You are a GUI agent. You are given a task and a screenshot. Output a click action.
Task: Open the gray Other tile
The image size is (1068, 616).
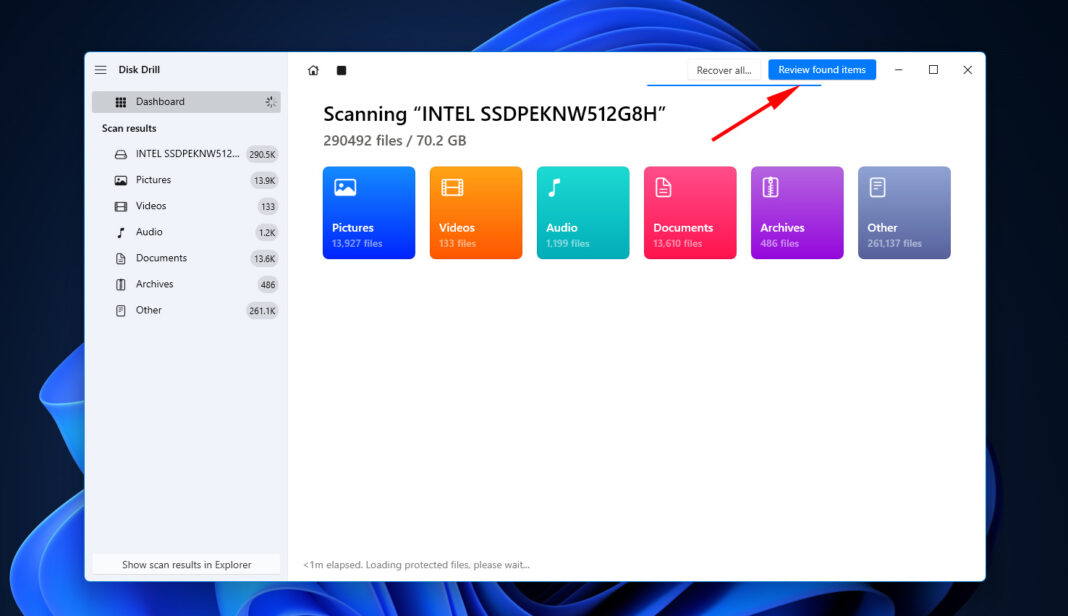903,213
